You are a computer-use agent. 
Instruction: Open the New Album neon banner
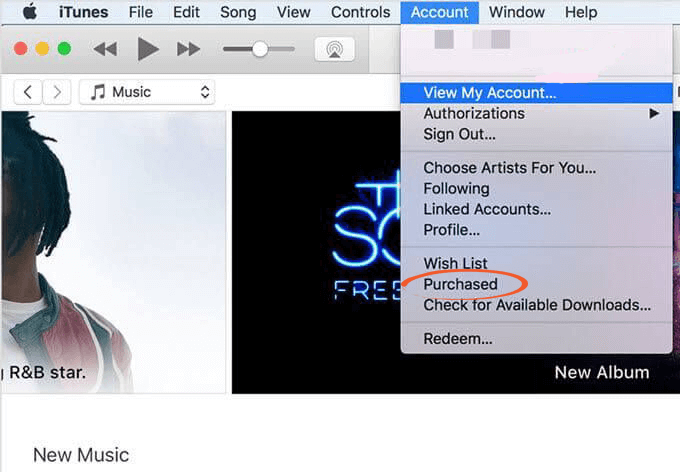coord(316,252)
